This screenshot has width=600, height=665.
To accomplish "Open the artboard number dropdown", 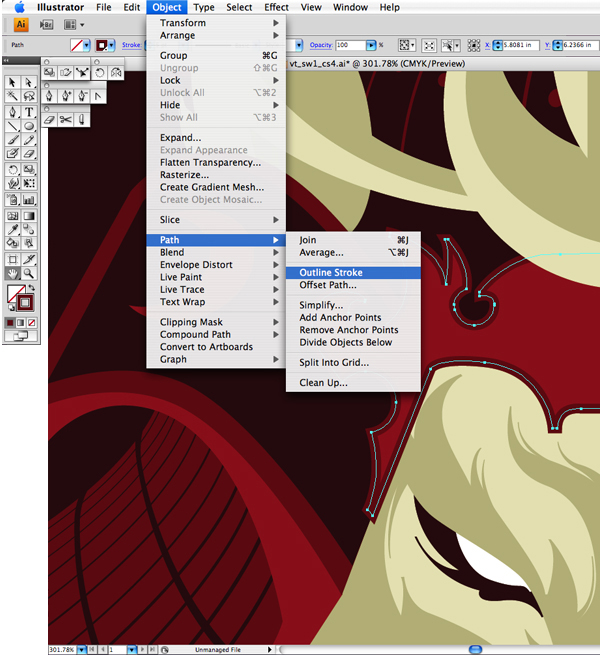I will (x=132, y=650).
